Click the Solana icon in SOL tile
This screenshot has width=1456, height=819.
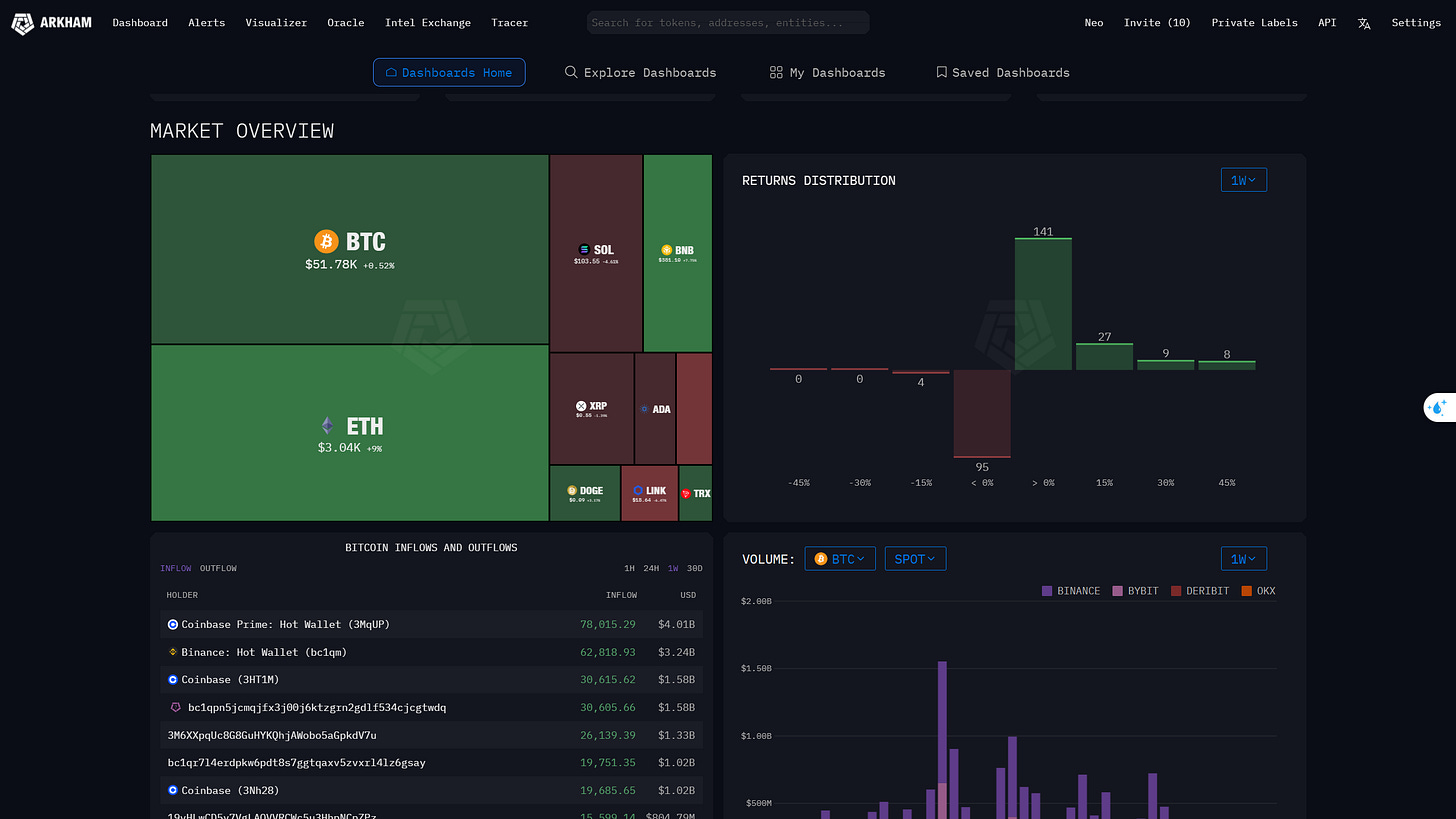pyautogui.click(x=584, y=250)
